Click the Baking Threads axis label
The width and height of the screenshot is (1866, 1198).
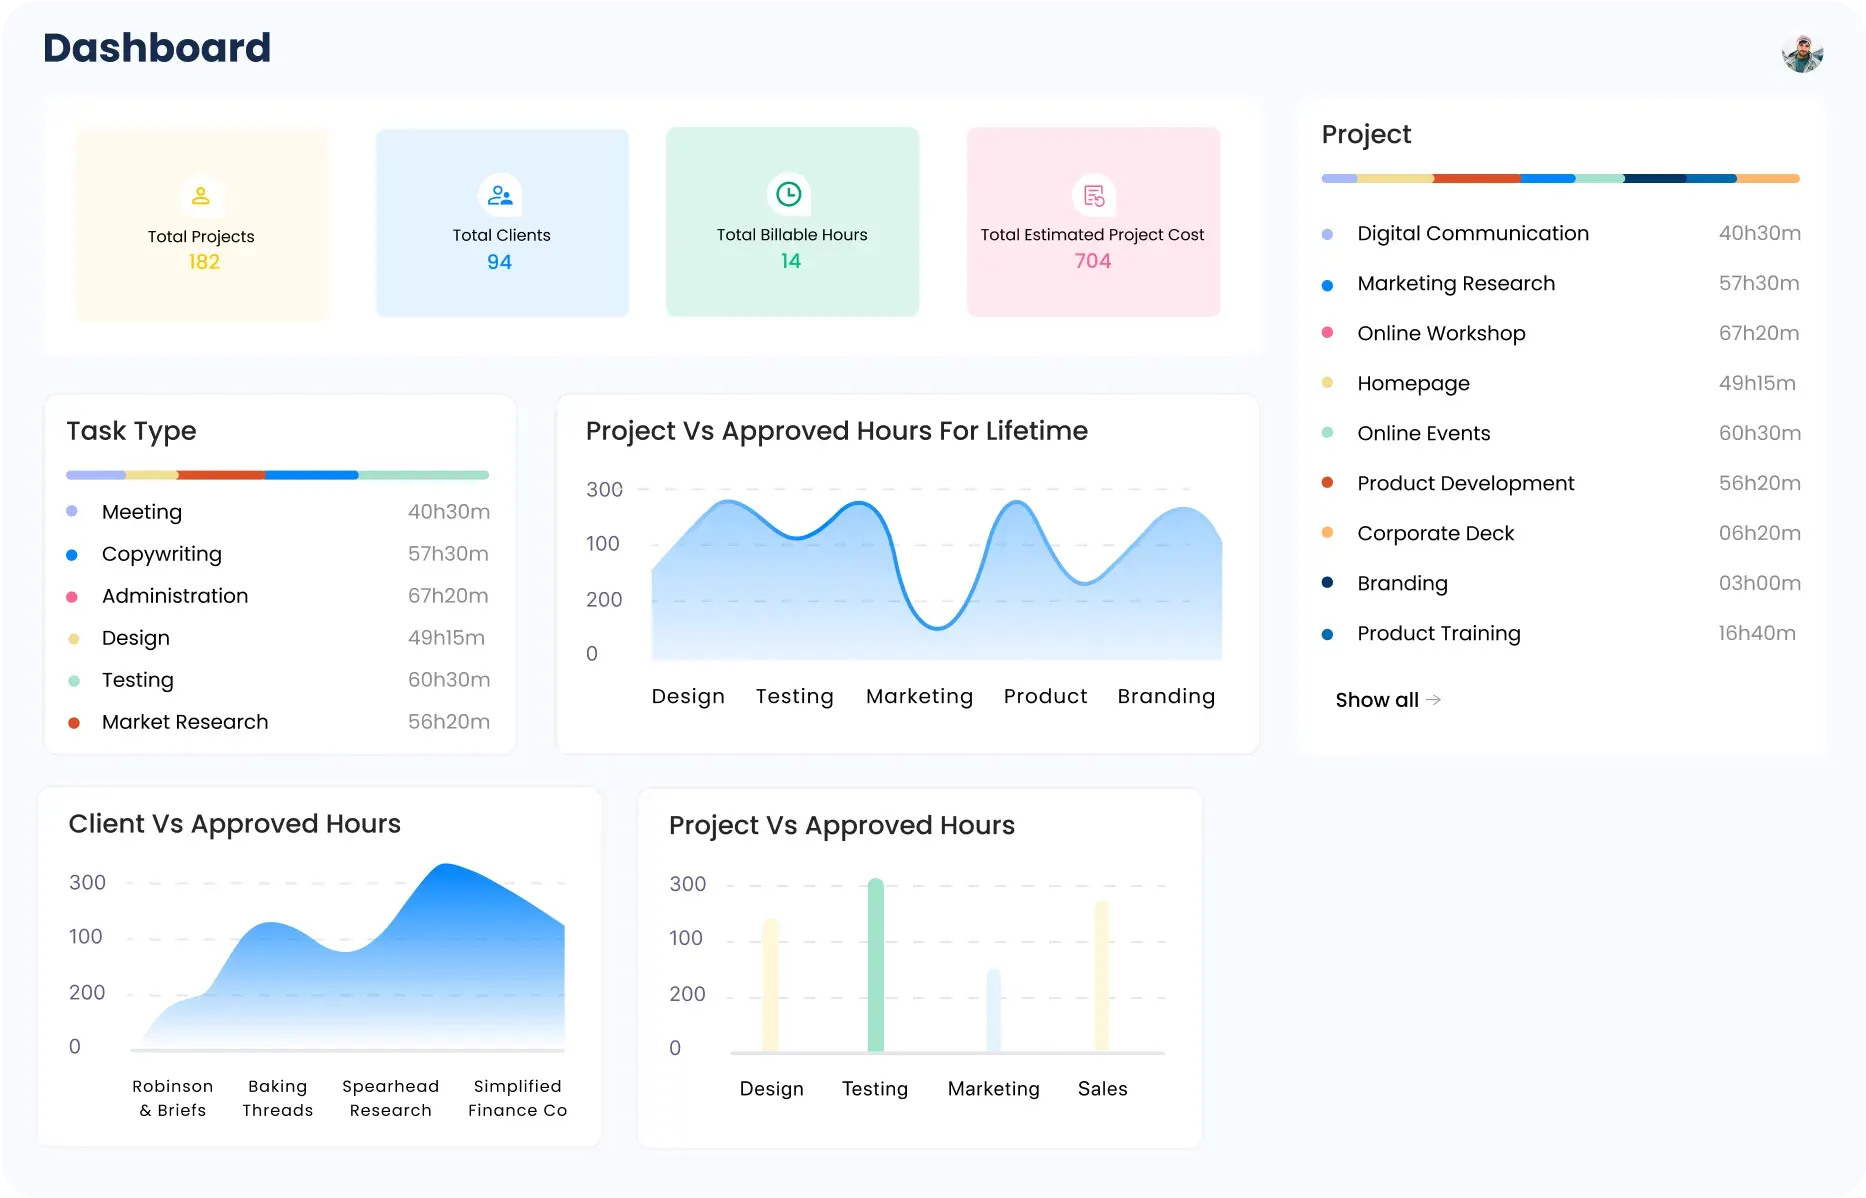click(x=277, y=1098)
